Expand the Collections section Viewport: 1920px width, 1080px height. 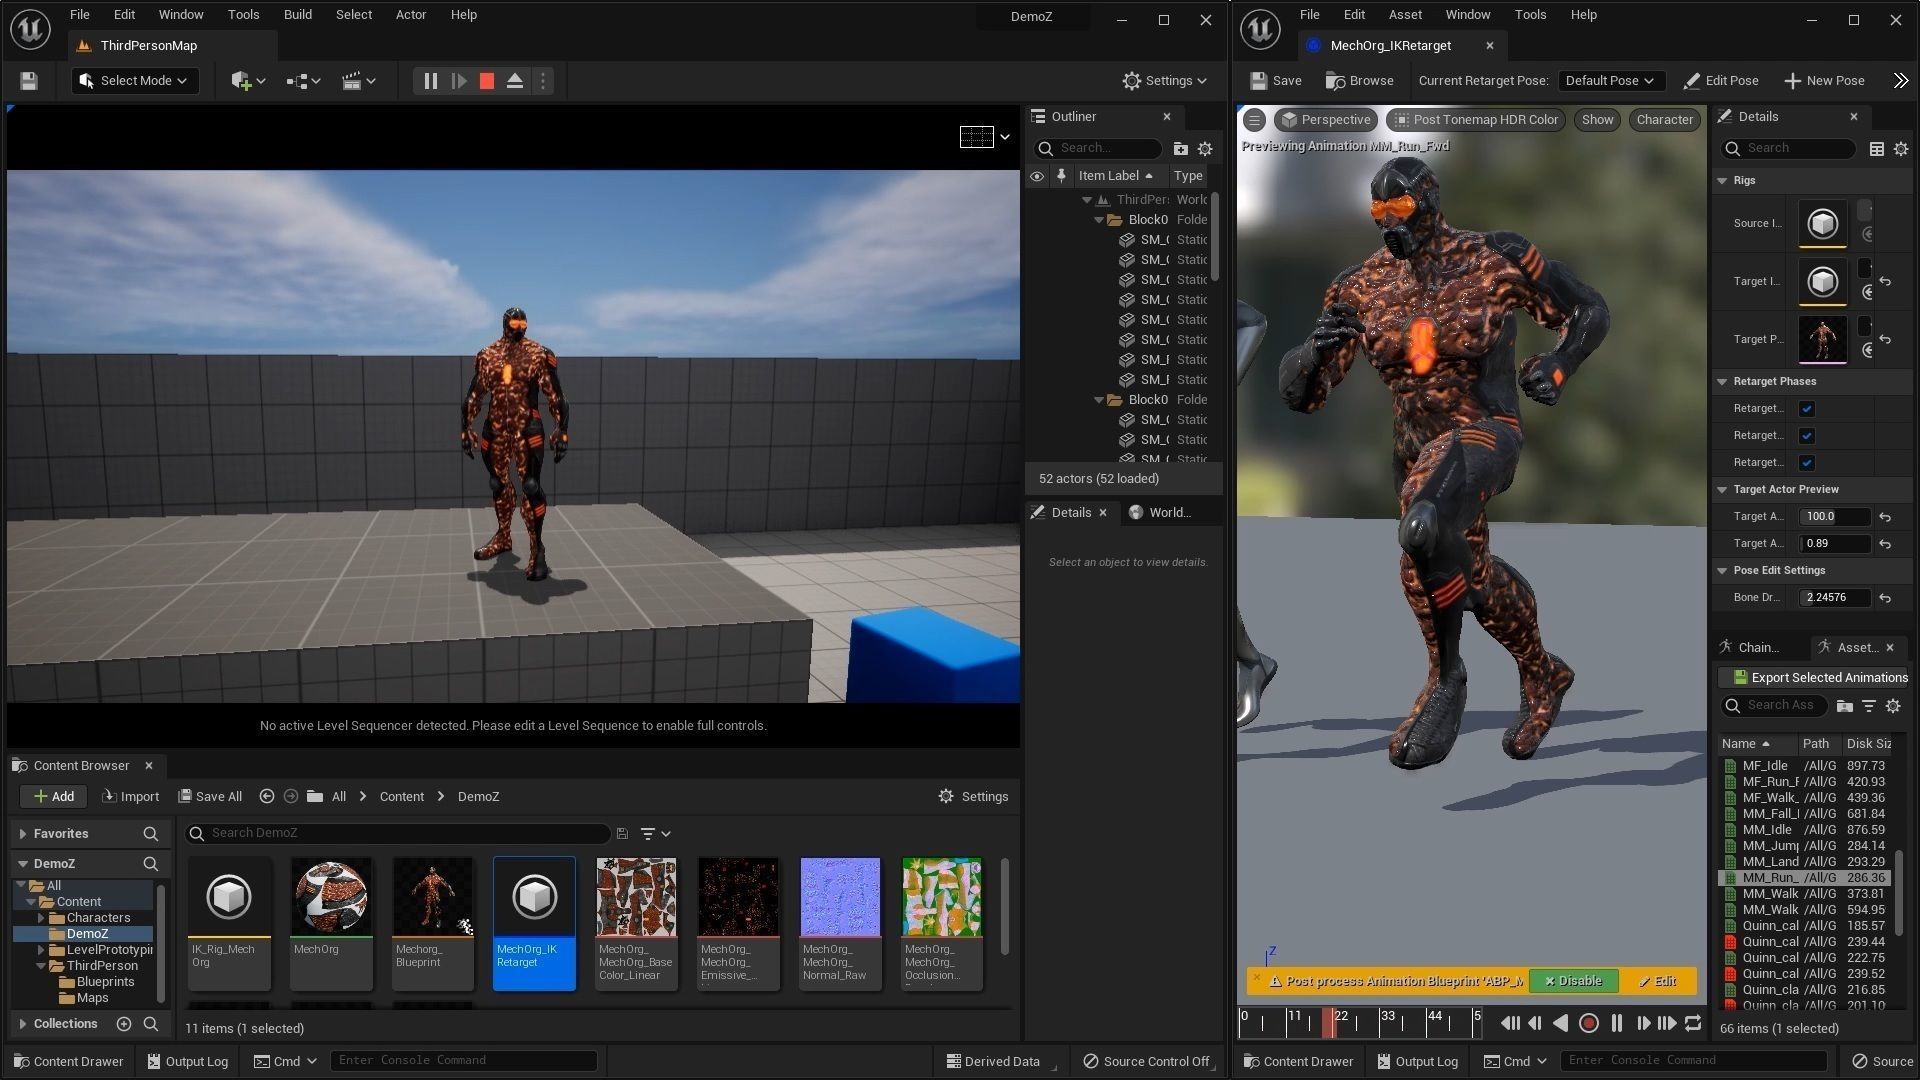pos(22,1024)
